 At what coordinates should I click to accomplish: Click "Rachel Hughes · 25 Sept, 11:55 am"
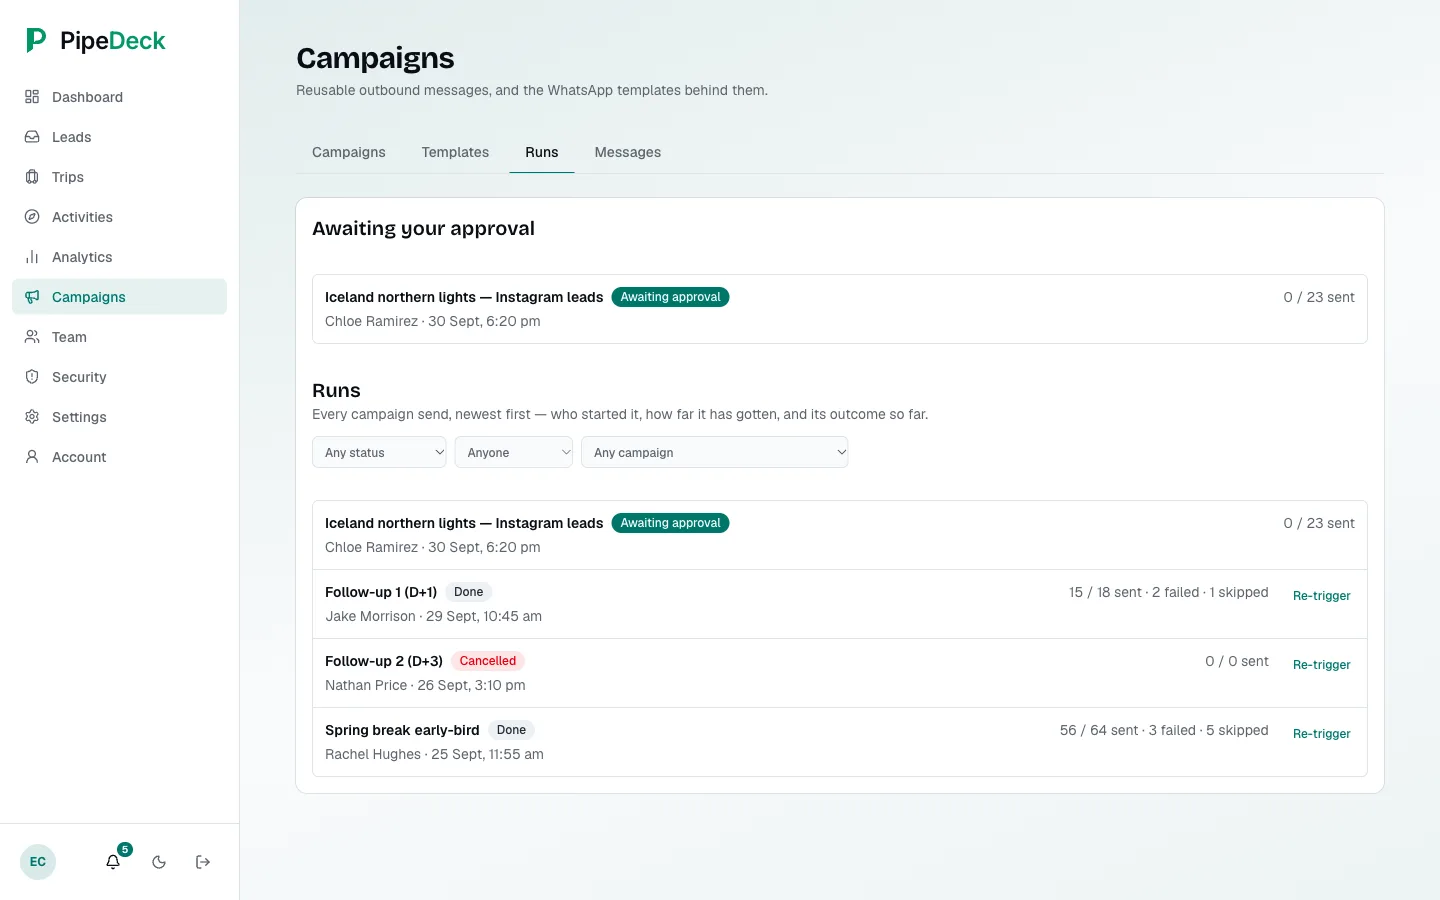click(434, 754)
